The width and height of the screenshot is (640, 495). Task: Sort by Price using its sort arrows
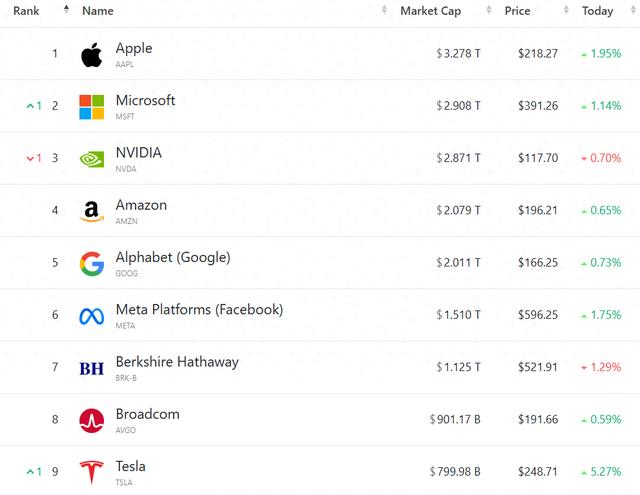tap(566, 10)
